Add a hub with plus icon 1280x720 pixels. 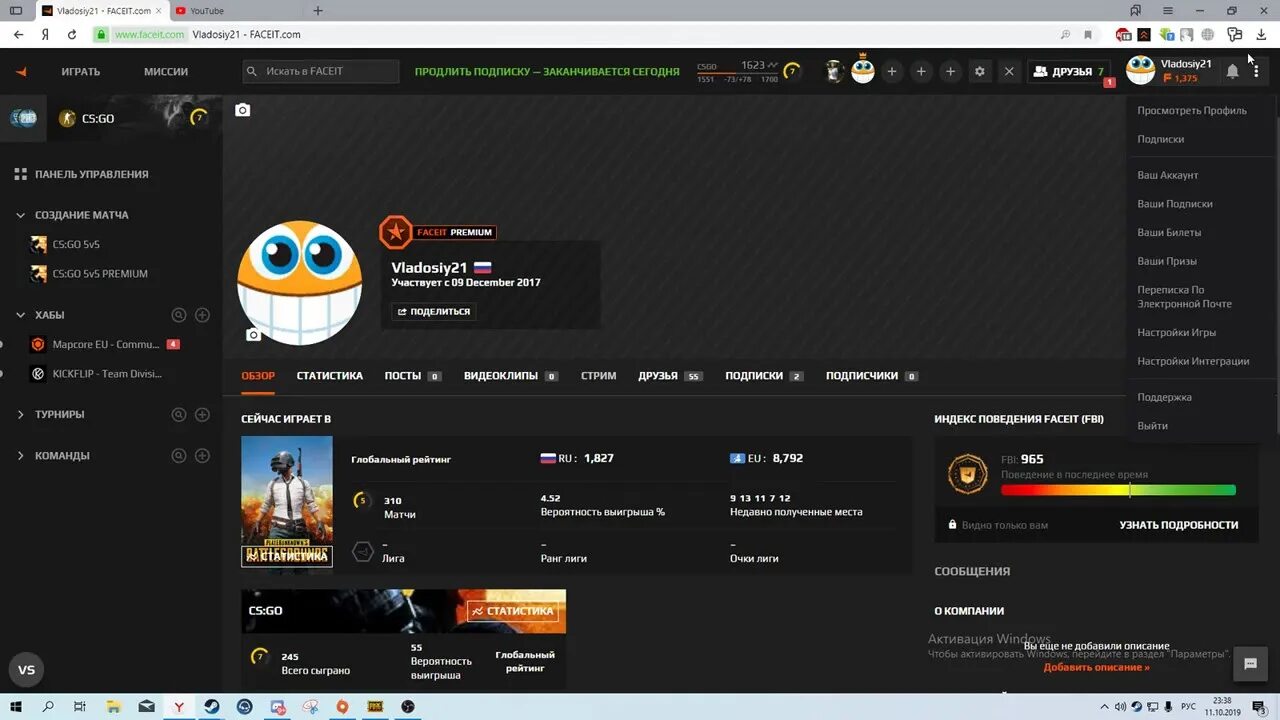[202, 315]
